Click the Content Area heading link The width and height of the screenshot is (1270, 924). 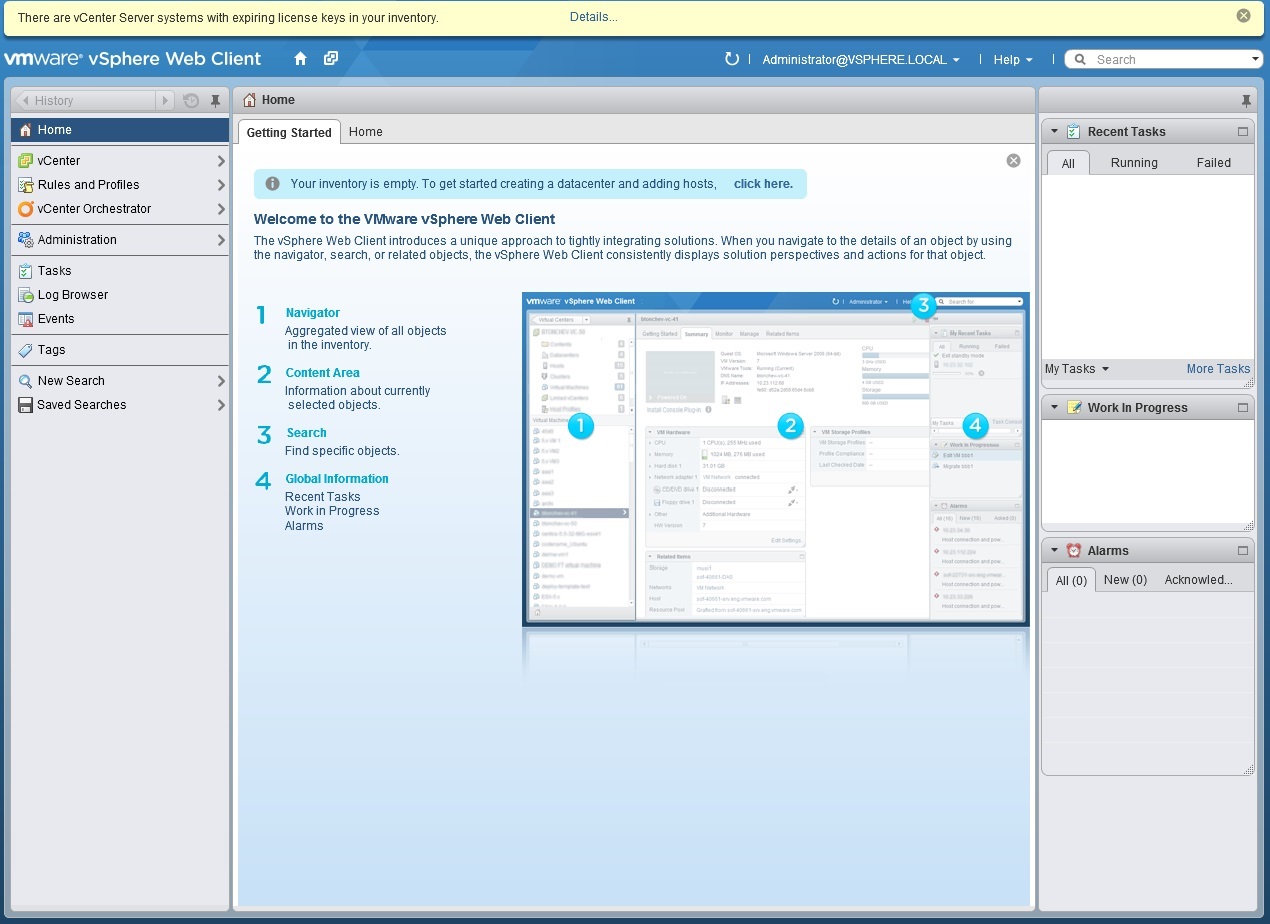[322, 373]
